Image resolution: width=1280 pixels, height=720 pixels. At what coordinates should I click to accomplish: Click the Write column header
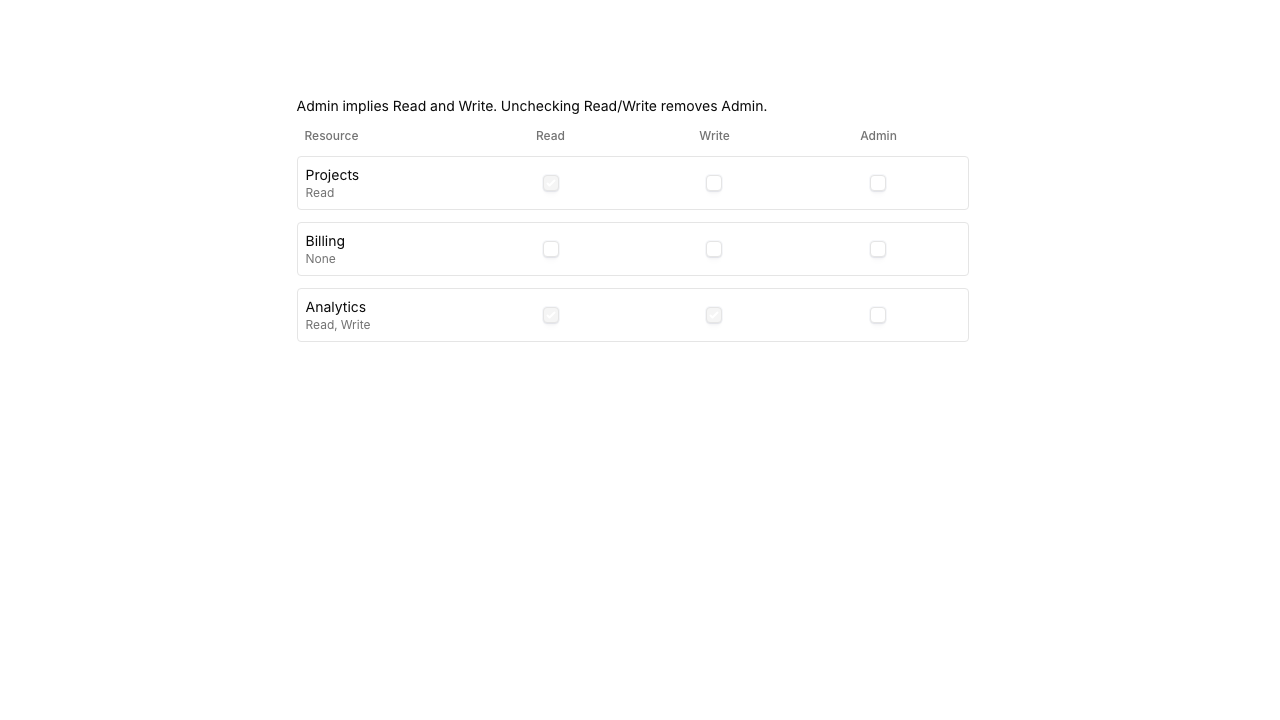[x=714, y=136]
